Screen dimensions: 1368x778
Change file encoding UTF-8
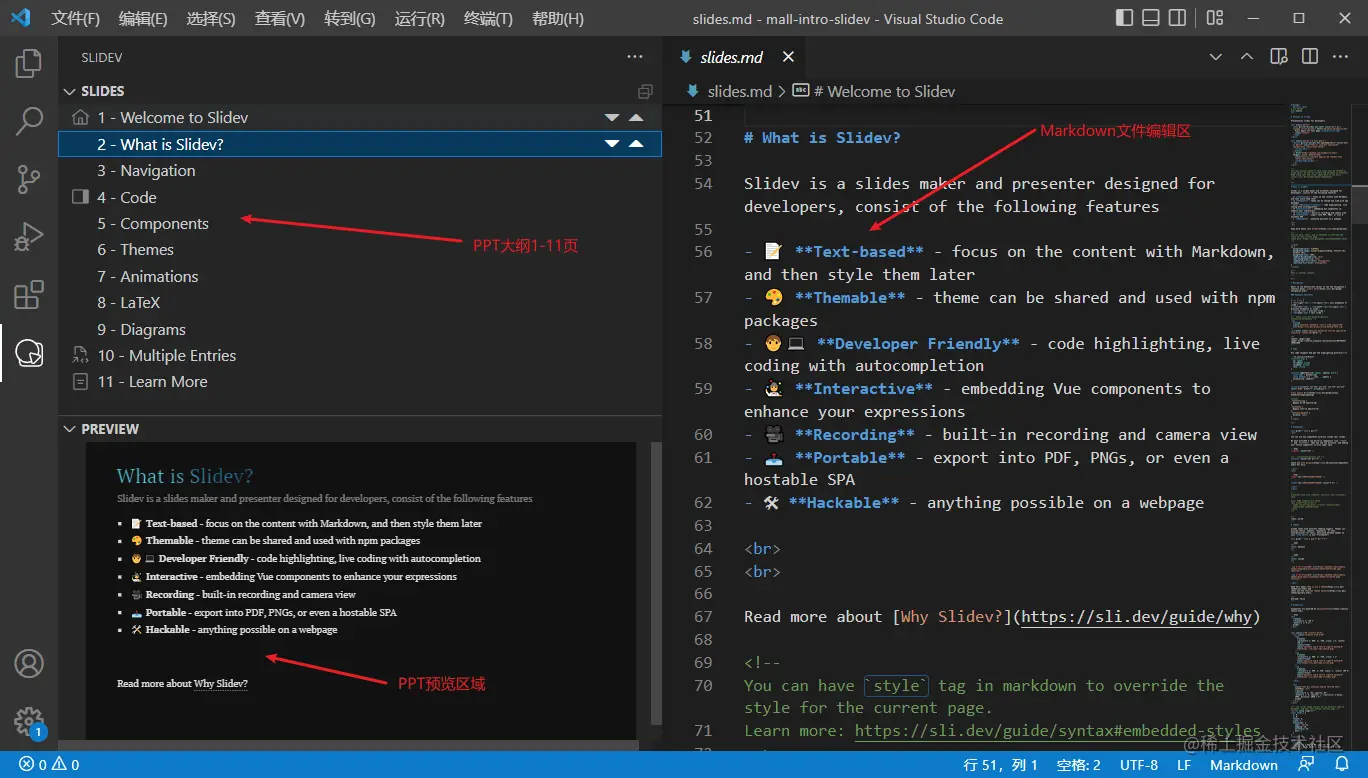coord(1139,765)
